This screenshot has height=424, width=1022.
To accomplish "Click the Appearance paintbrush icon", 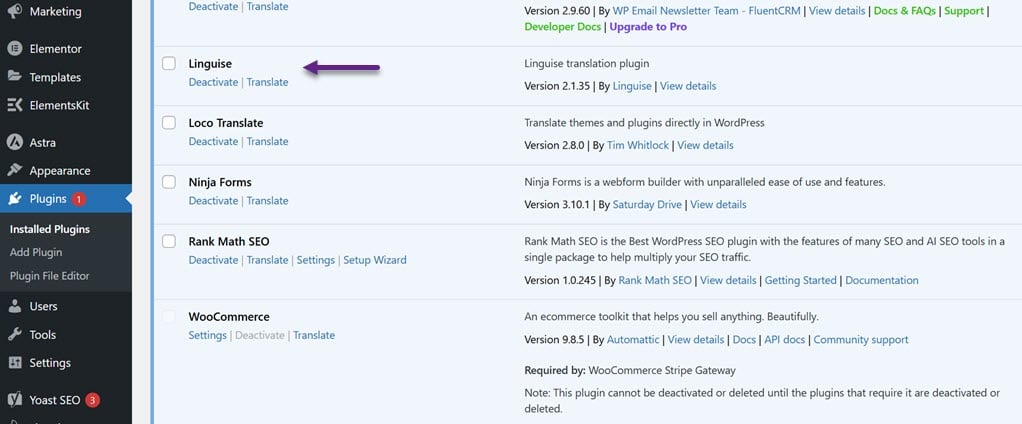I will pyautogui.click(x=14, y=171).
